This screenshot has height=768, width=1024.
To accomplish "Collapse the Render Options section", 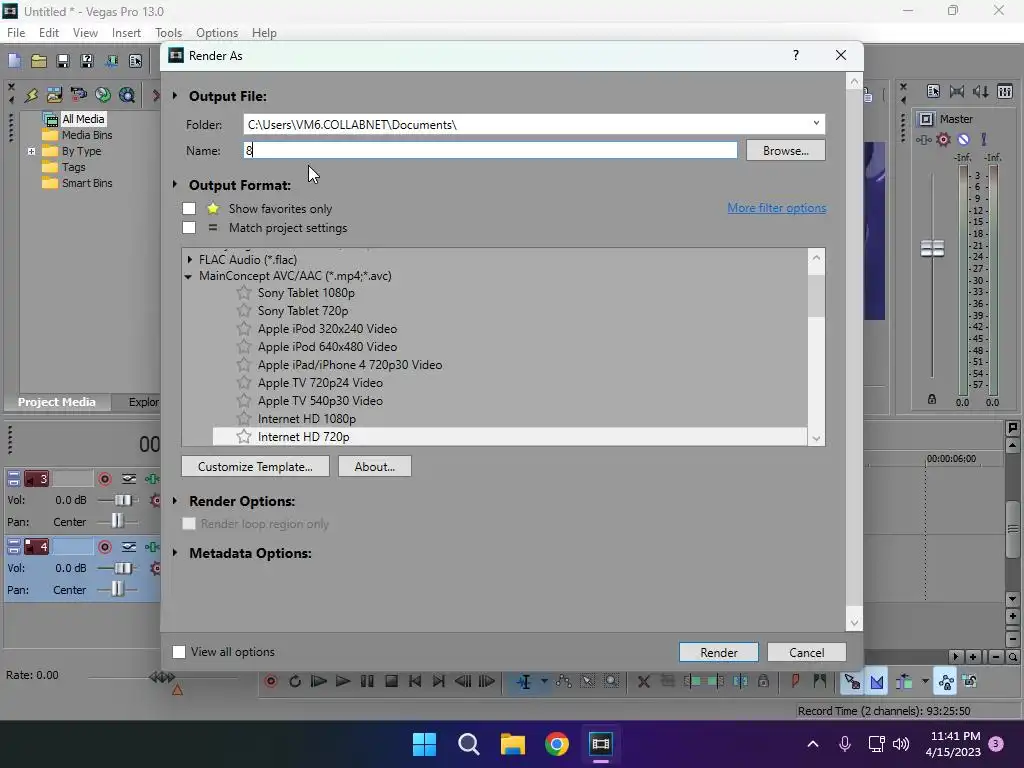I will pos(175,500).
